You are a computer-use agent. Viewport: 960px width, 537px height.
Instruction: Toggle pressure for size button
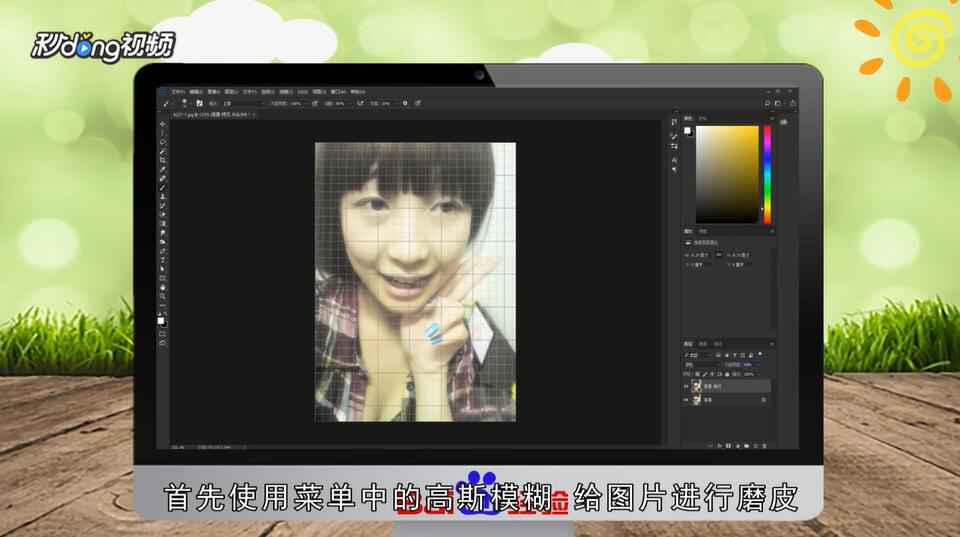pos(418,103)
